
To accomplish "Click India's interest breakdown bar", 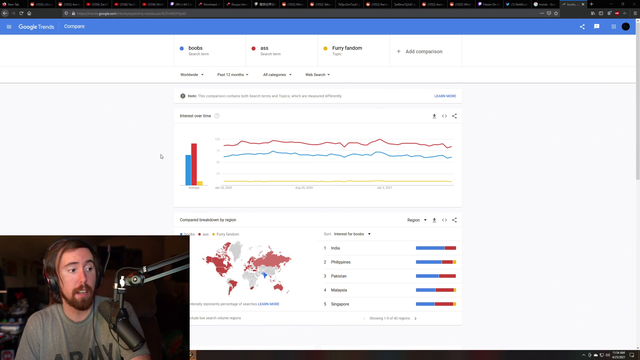I will click(x=436, y=248).
